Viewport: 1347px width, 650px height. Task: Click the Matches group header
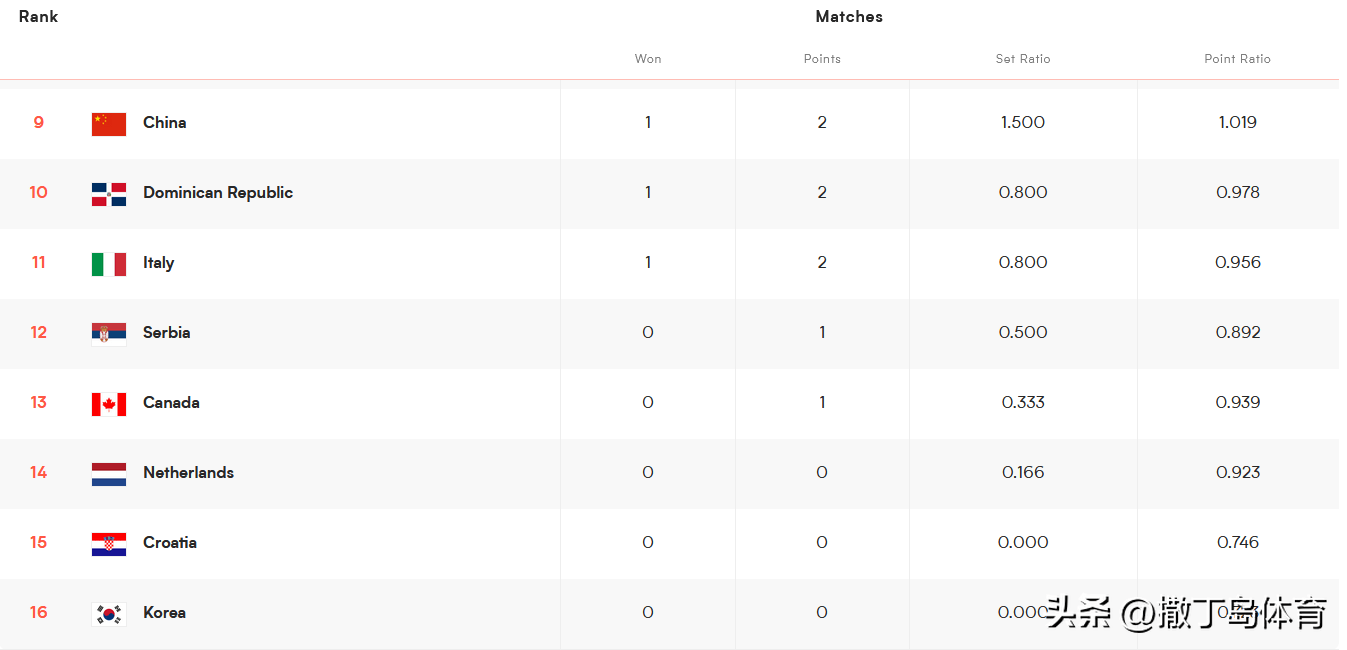pos(849,16)
